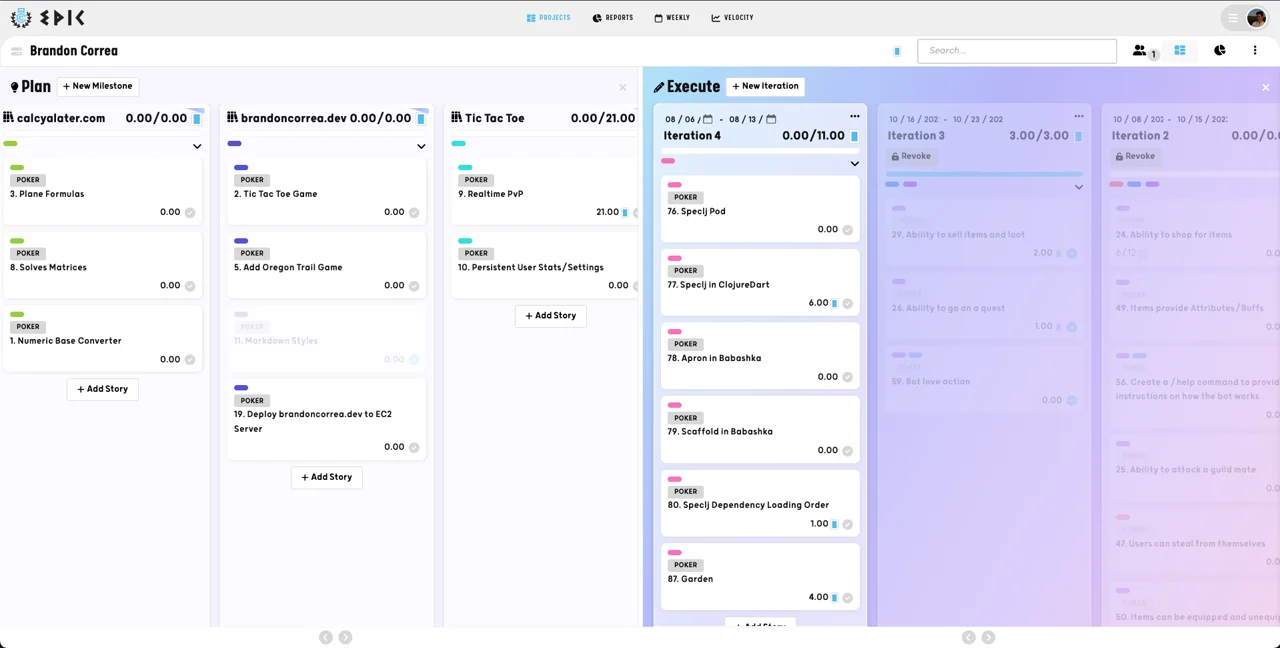Click the pink label pill under Iteration 4 header
The width and height of the screenshot is (1280, 648).
(668, 161)
